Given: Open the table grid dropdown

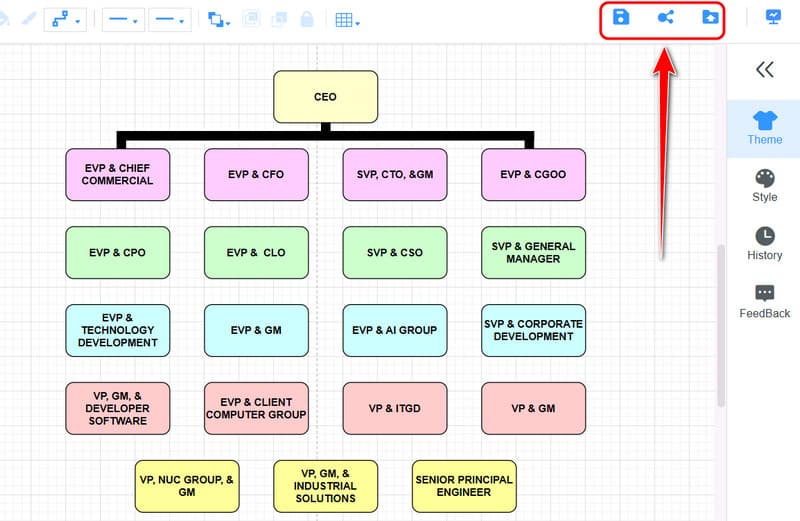Looking at the screenshot, I should pyautogui.click(x=347, y=20).
